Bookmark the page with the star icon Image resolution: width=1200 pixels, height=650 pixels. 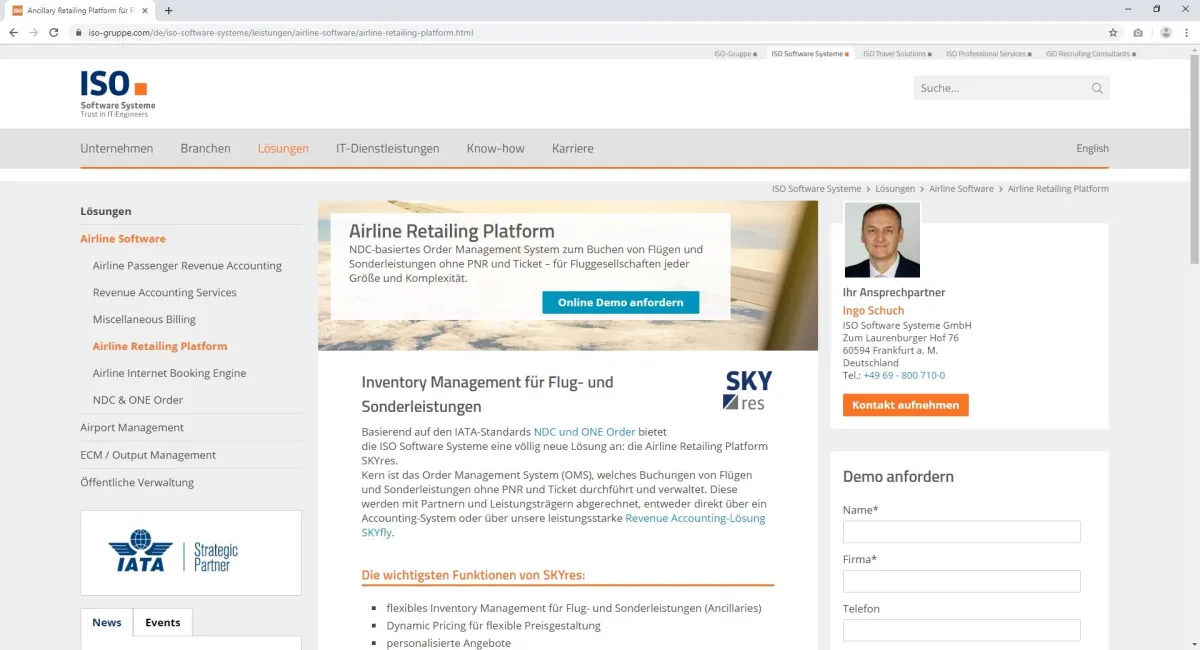1112,32
